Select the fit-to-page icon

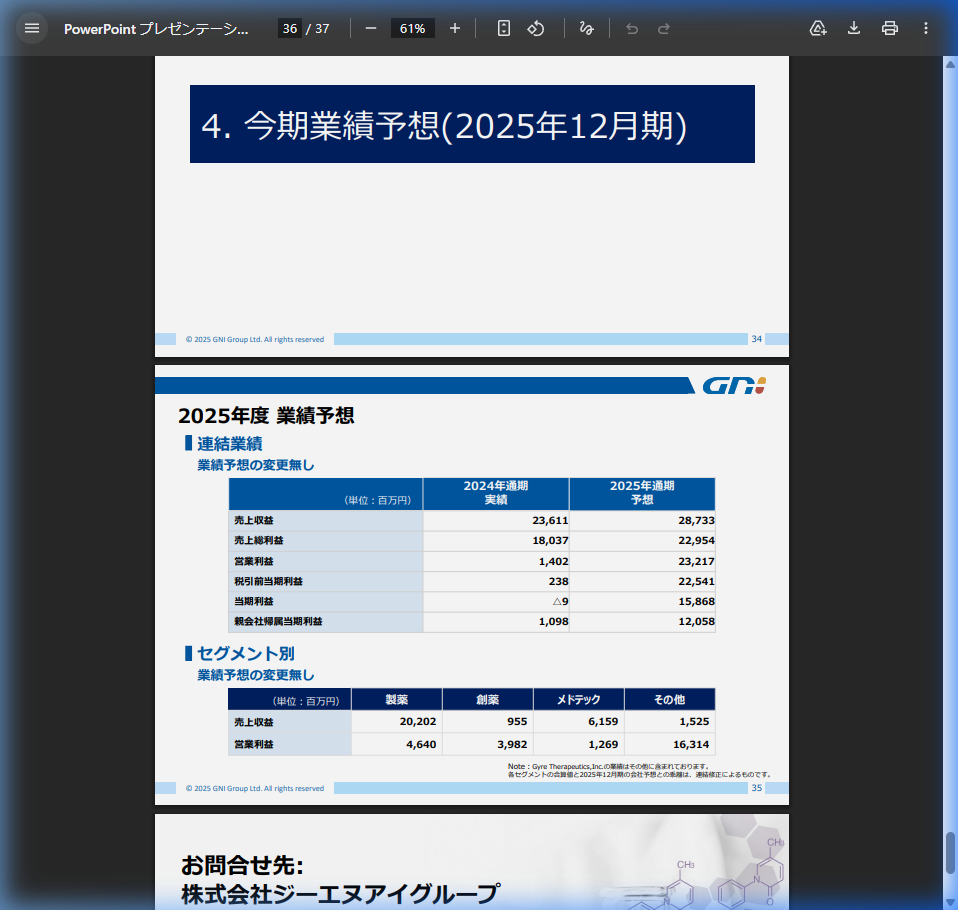(x=503, y=28)
